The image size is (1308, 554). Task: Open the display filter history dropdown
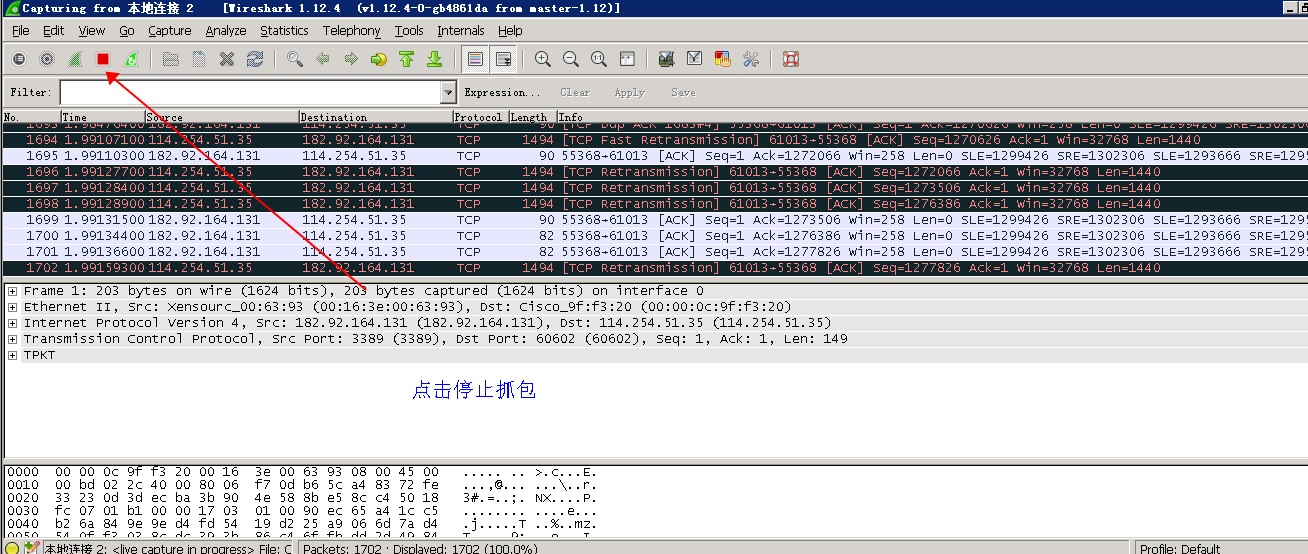[x=449, y=92]
